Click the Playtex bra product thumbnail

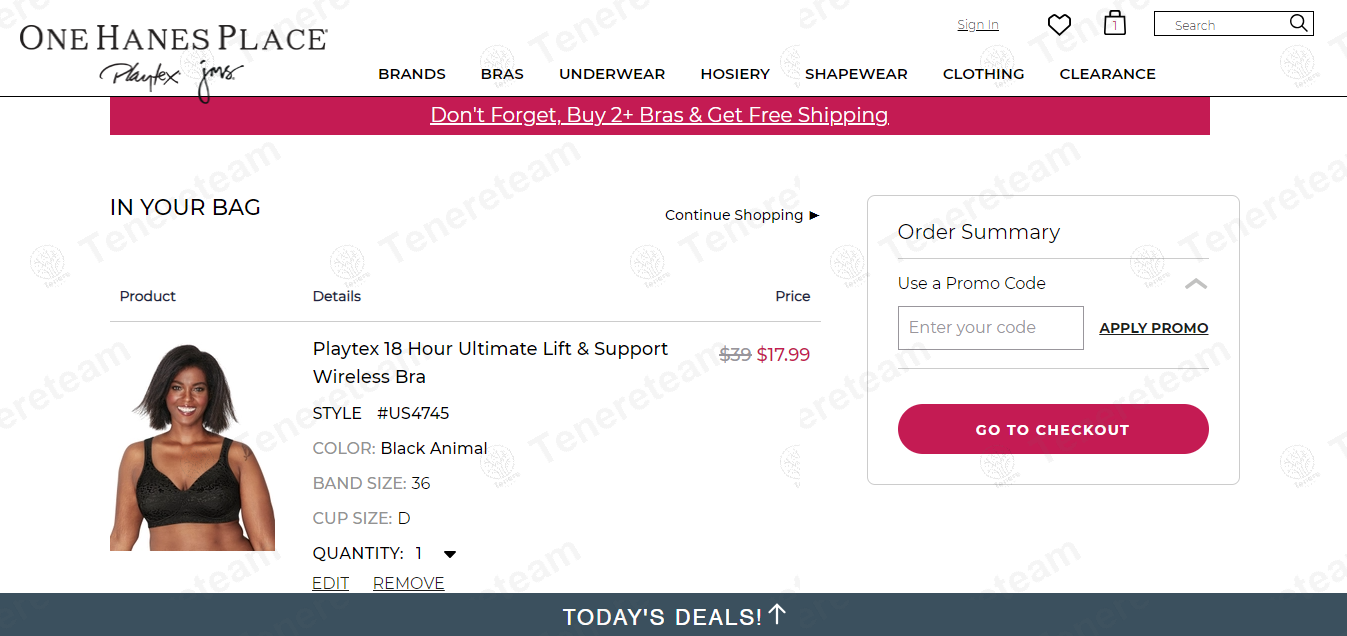192,446
